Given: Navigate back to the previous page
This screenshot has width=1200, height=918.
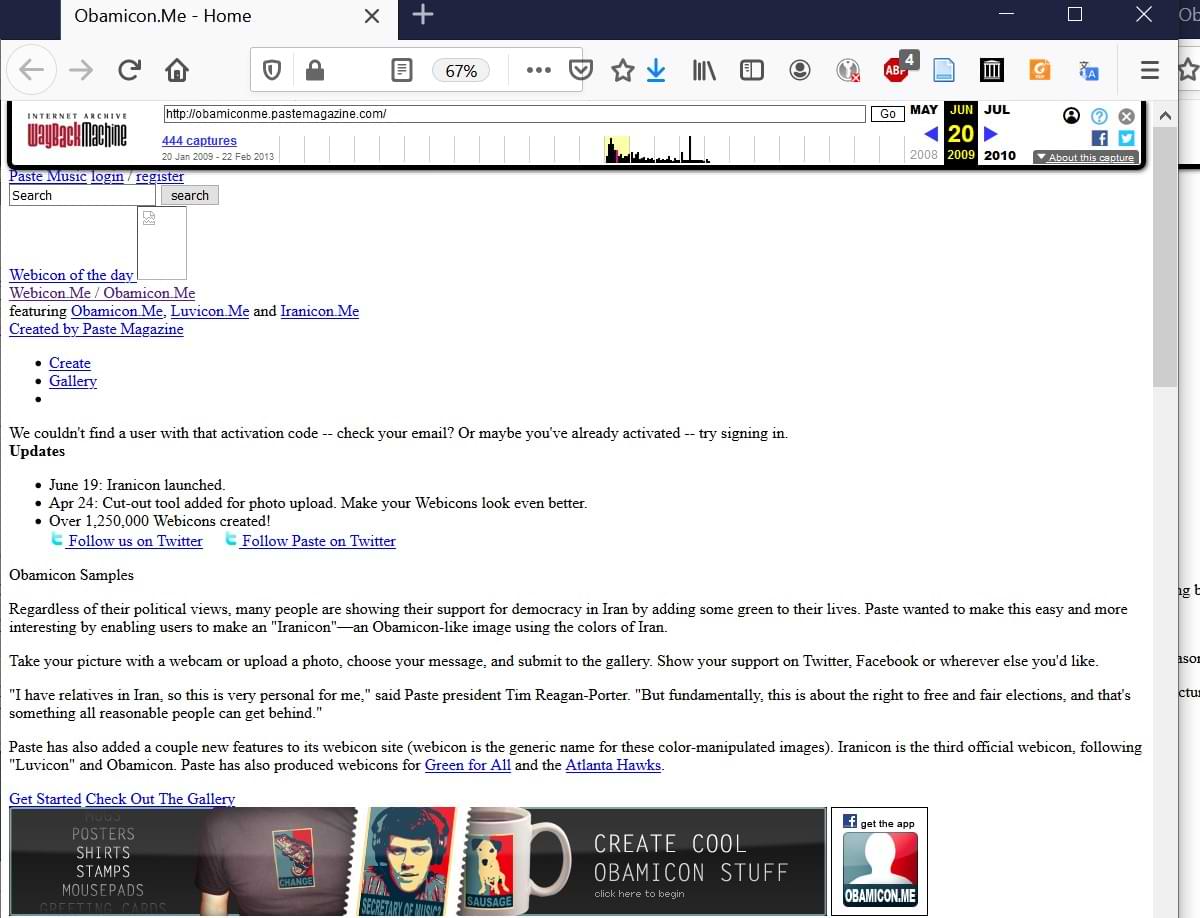Looking at the screenshot, I should pyautogui.click(x=32, y=70).
